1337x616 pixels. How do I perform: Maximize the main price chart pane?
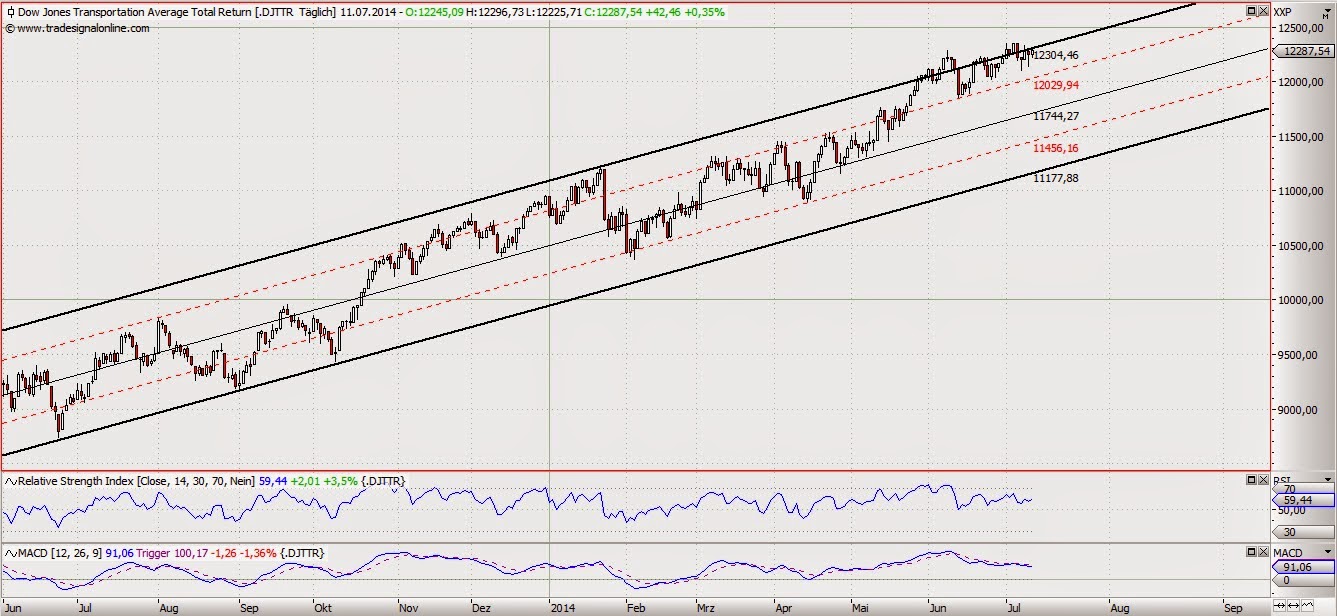point(1251,11)
